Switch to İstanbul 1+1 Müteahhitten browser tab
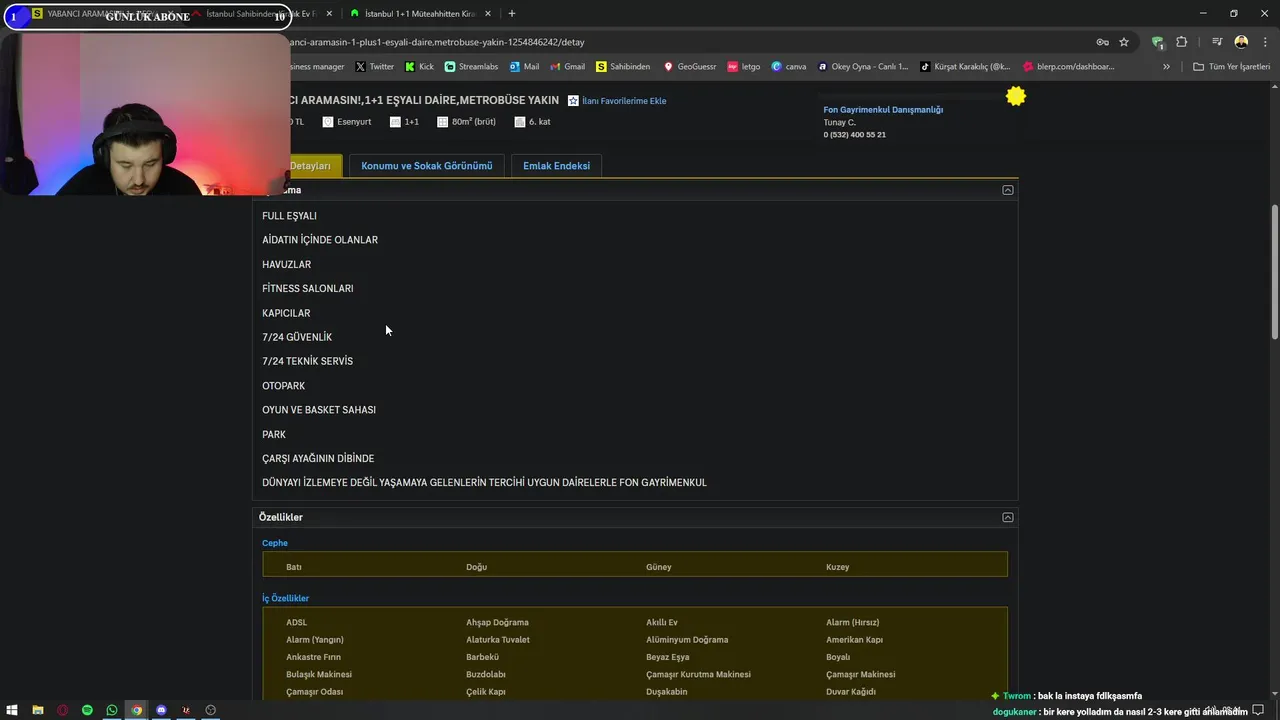 click(x=418, y=13)
